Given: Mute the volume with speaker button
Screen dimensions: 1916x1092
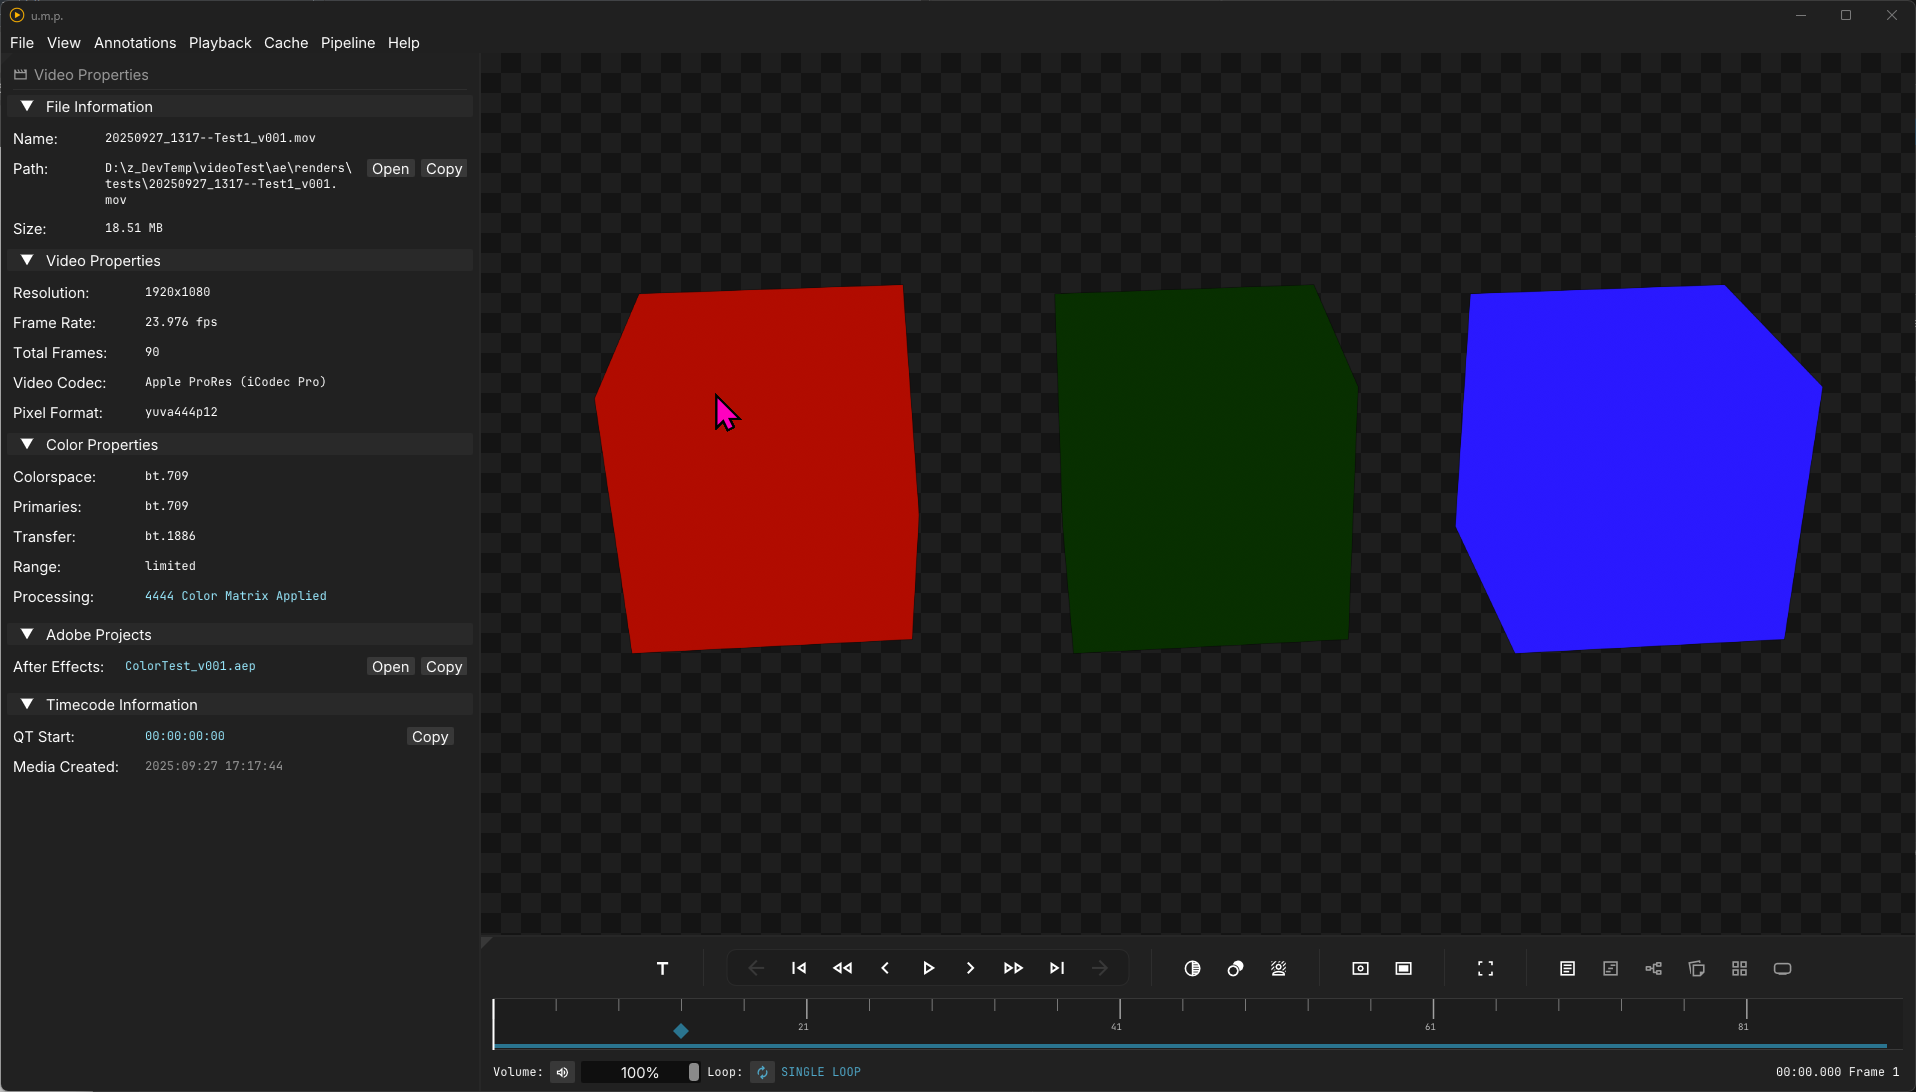Looking at the screenshot, I should click(562, 1072).
